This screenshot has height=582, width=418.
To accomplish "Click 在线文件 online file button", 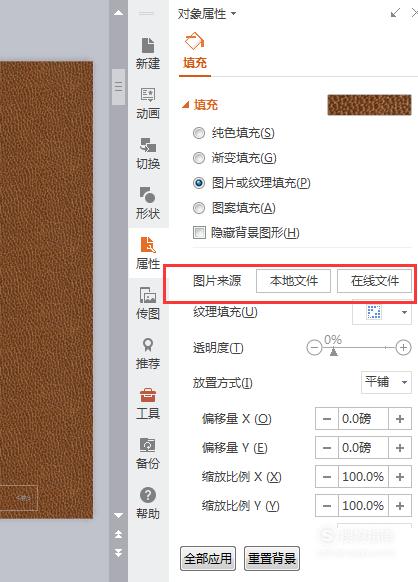I will 374,281.
